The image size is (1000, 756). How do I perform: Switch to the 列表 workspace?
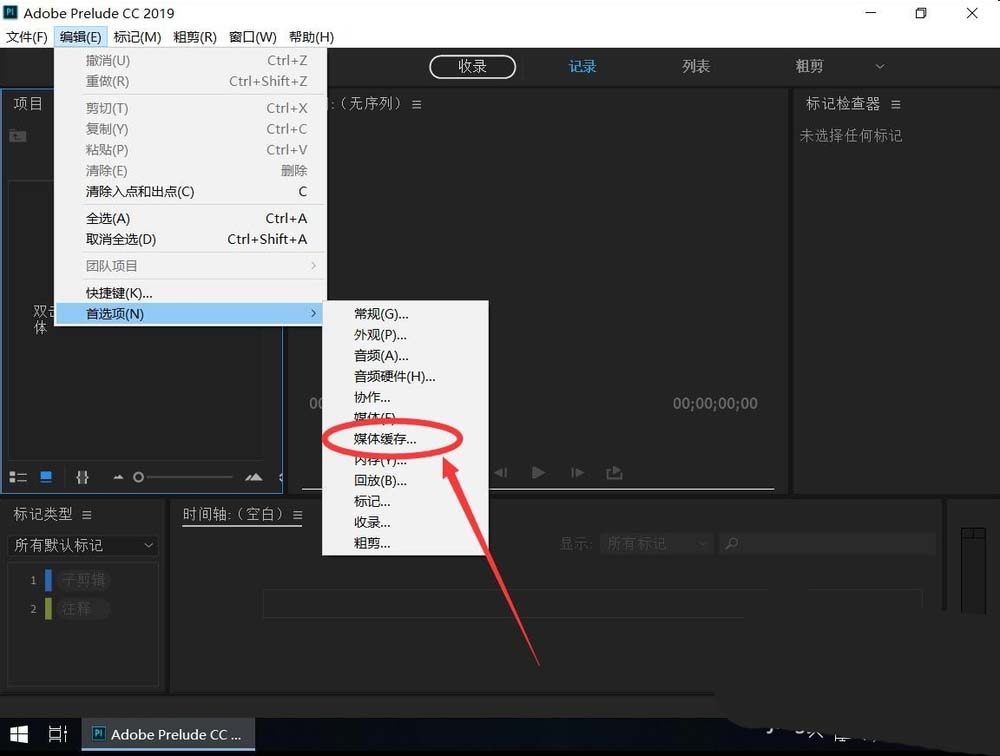696,66
